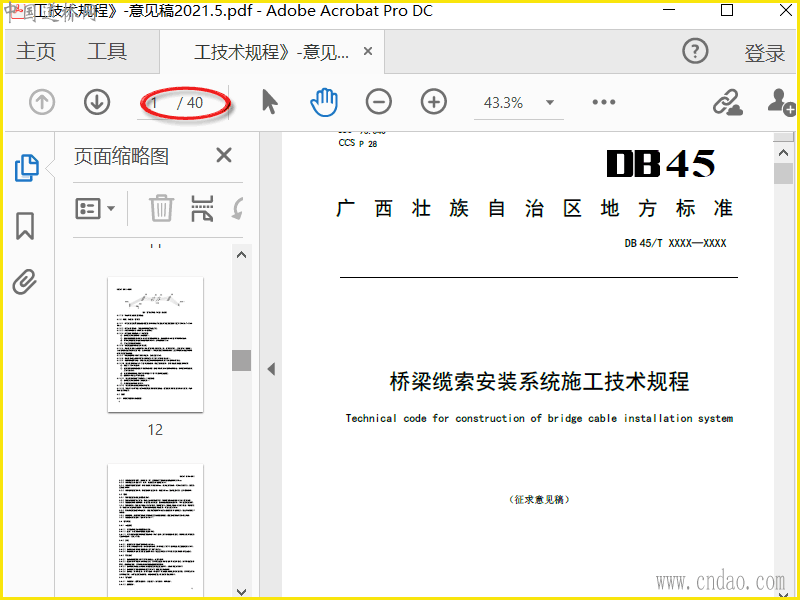The image size is (800, 600).
Task: Click the document vertical scrollbar handle
Action: (783, 173)
